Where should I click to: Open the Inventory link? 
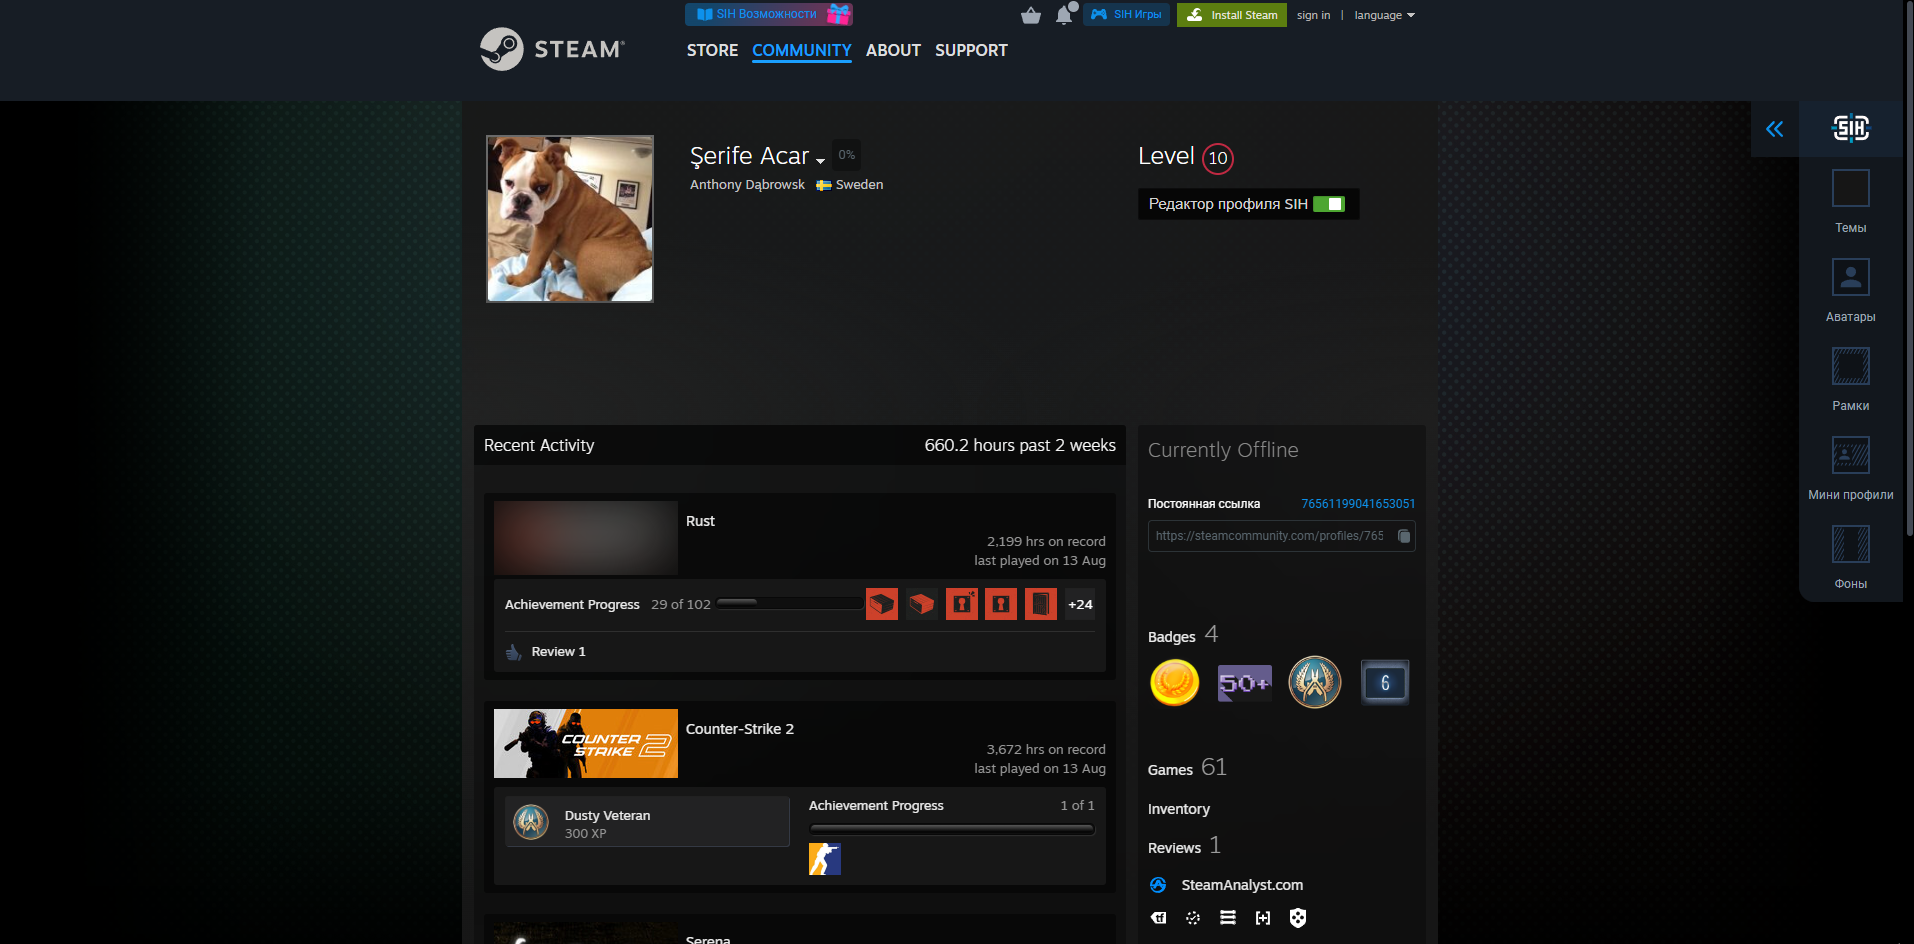[1179, 809]
